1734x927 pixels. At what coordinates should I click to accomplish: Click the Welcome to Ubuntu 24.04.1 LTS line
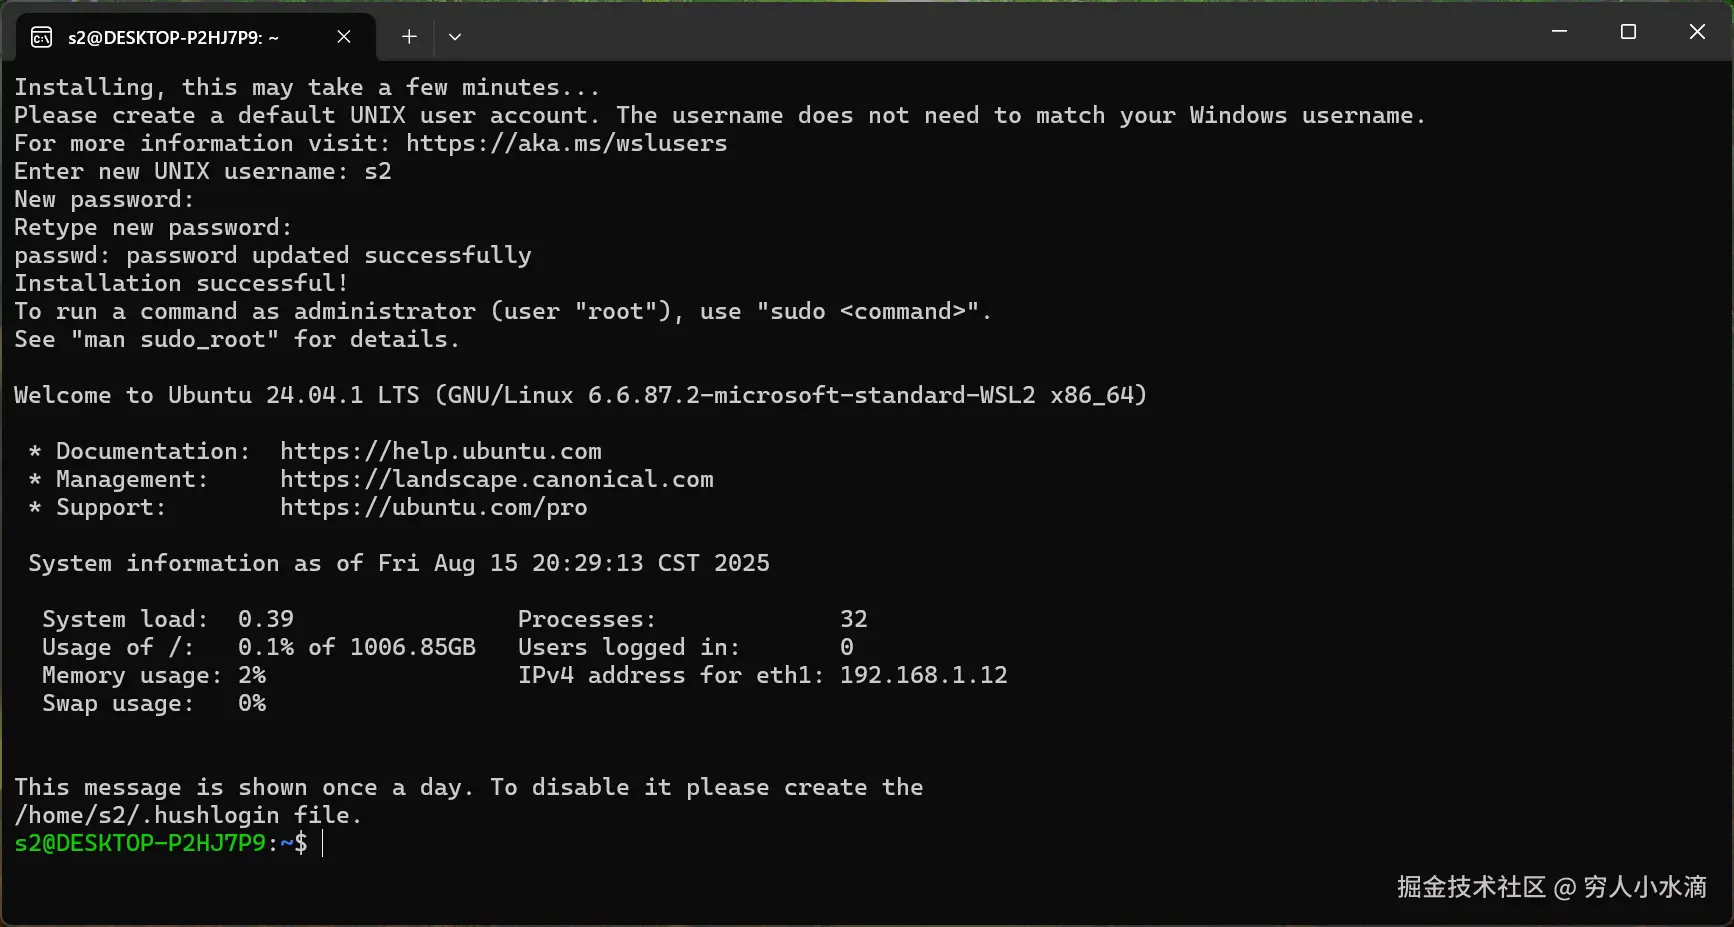point(580,395)
